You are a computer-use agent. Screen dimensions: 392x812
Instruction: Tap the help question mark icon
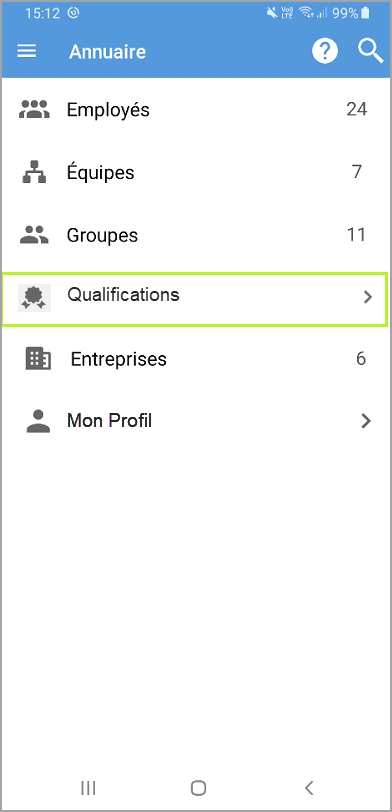point(325,51)
